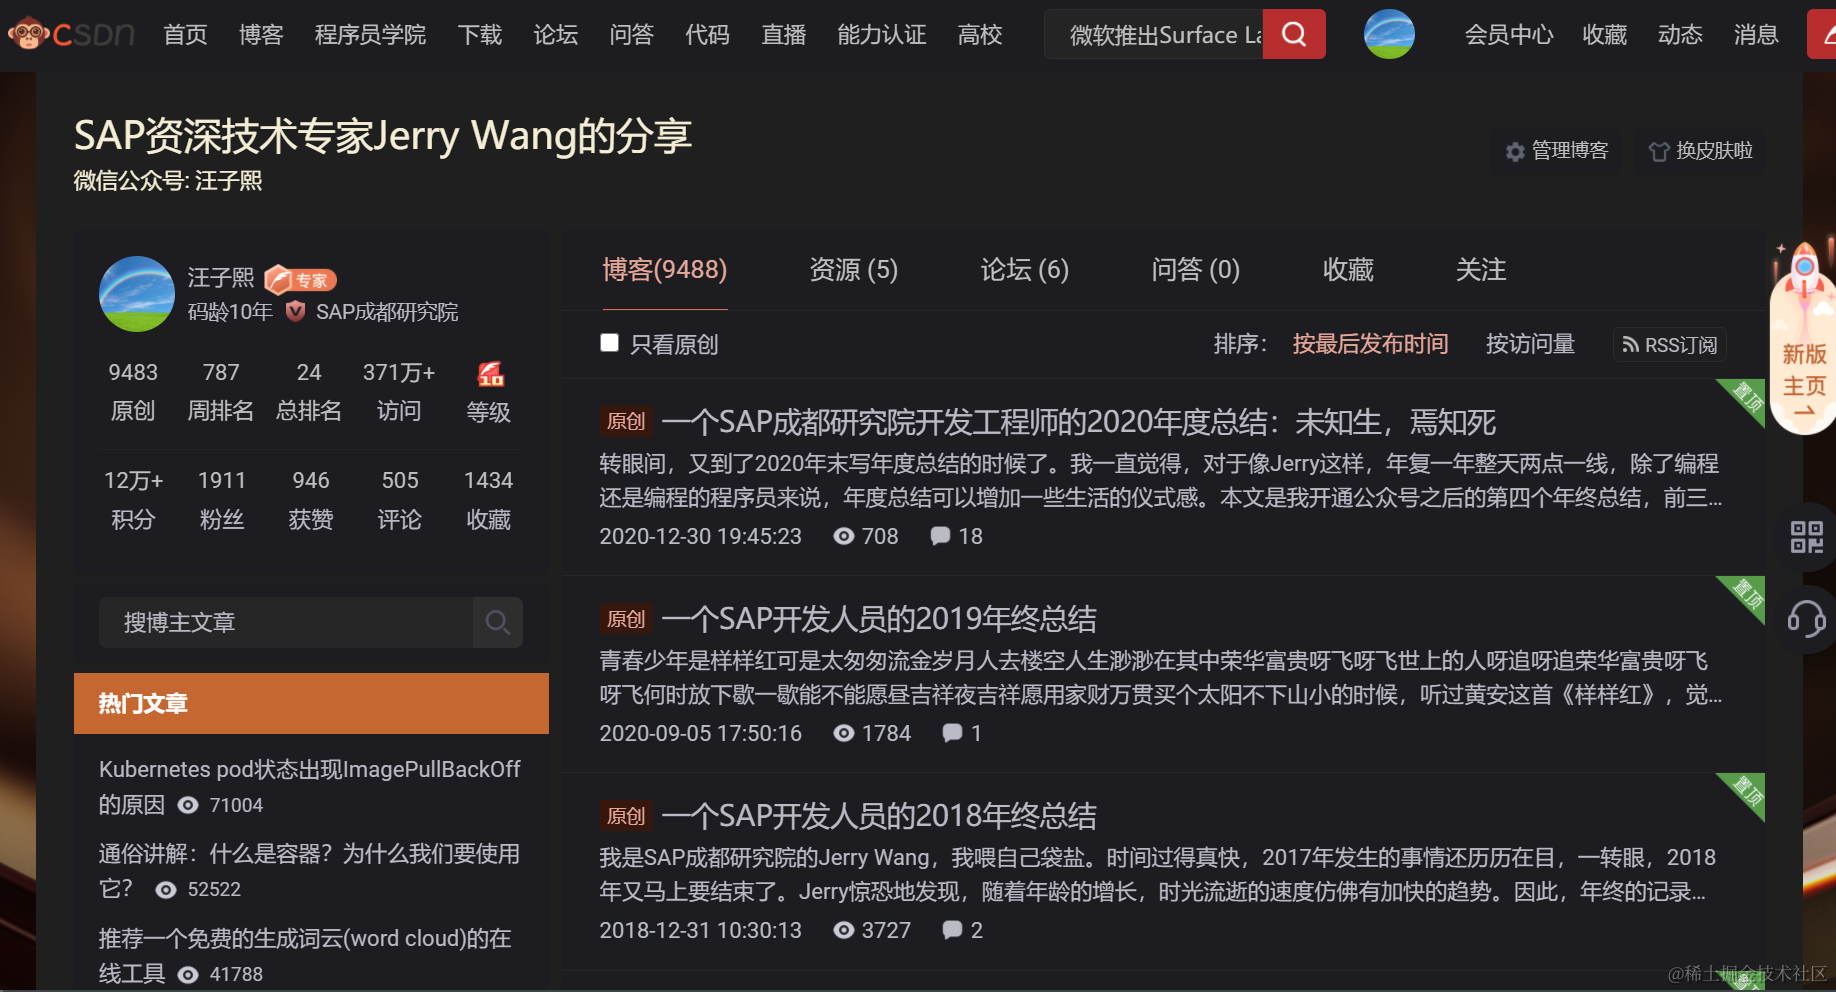Viewport: 1836px width, 992px height.
Task: Switch to the 问答 (0) tab
Action: click(1195, 270)
